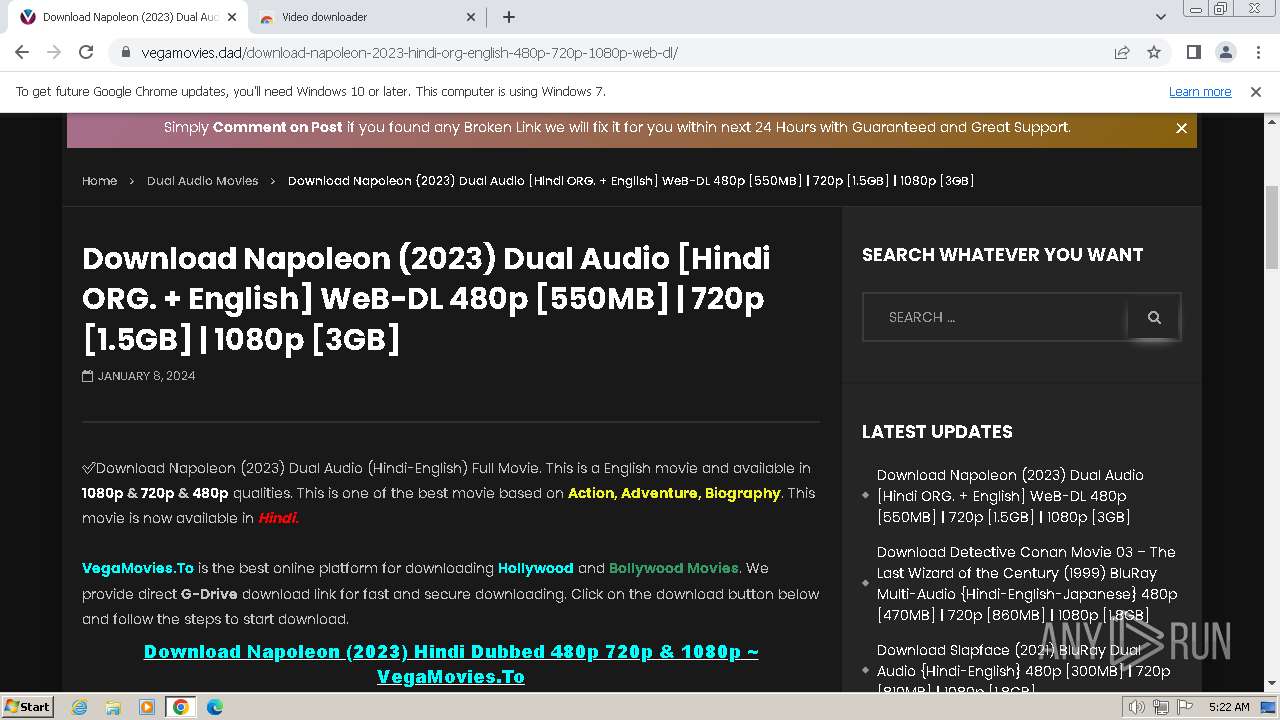Image resolution: width=1280 pixels, height=720 pixels.
Task: Reload the current page
Action: pos(86,52)
